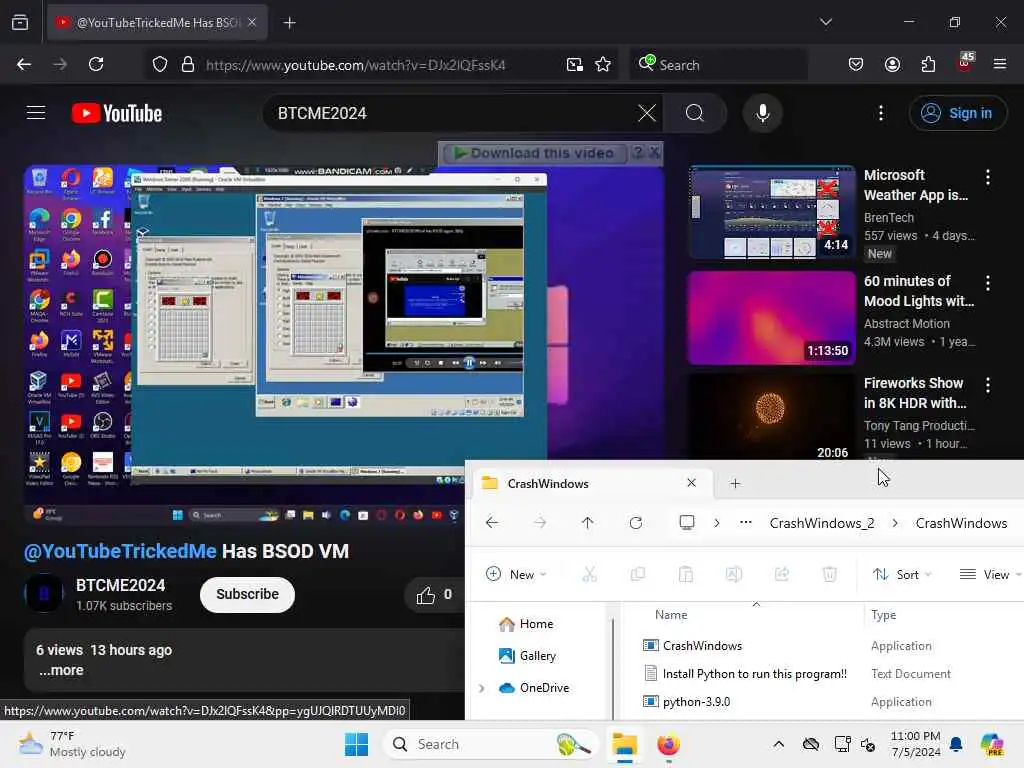1024x768 pixels.
Task: Open the Windows Start button
Action: pos(357,744)
